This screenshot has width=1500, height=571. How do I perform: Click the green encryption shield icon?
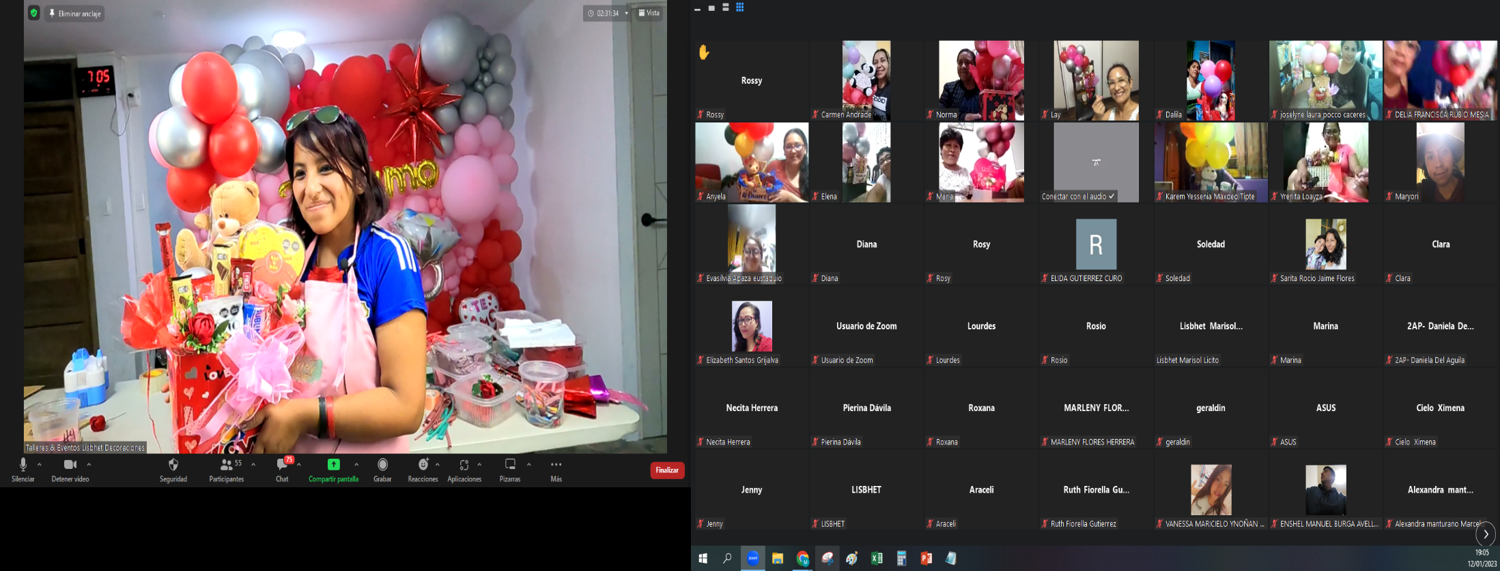point(34,13)
